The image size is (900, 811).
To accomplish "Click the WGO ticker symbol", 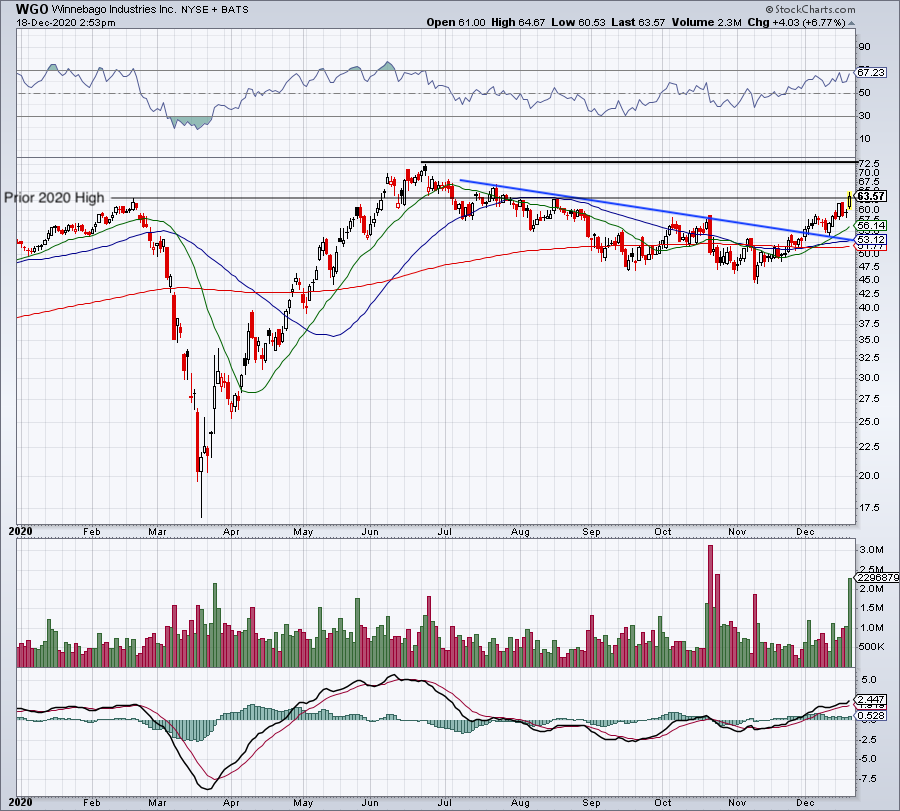I will 32,9.
